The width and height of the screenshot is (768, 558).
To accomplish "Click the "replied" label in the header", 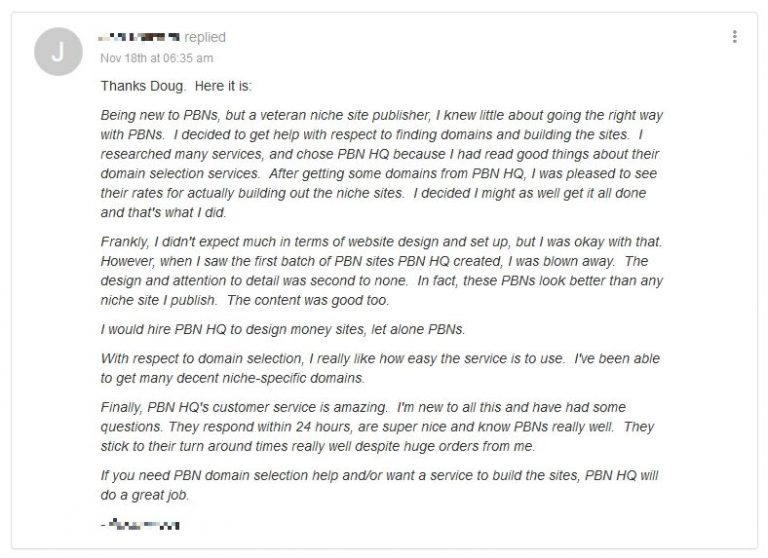I will tap(205, 38).
